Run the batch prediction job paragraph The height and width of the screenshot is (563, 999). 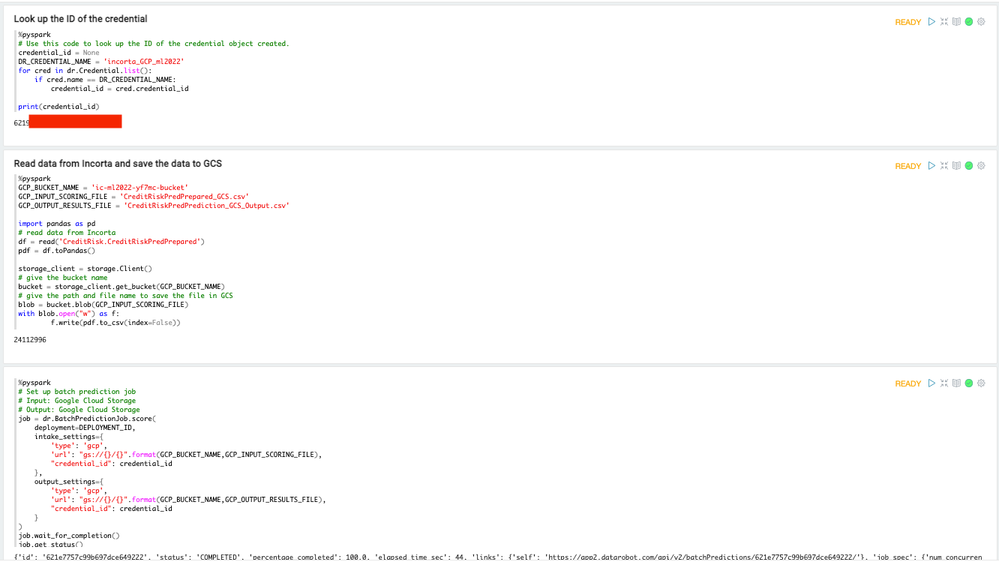click(x=931, y=383)
